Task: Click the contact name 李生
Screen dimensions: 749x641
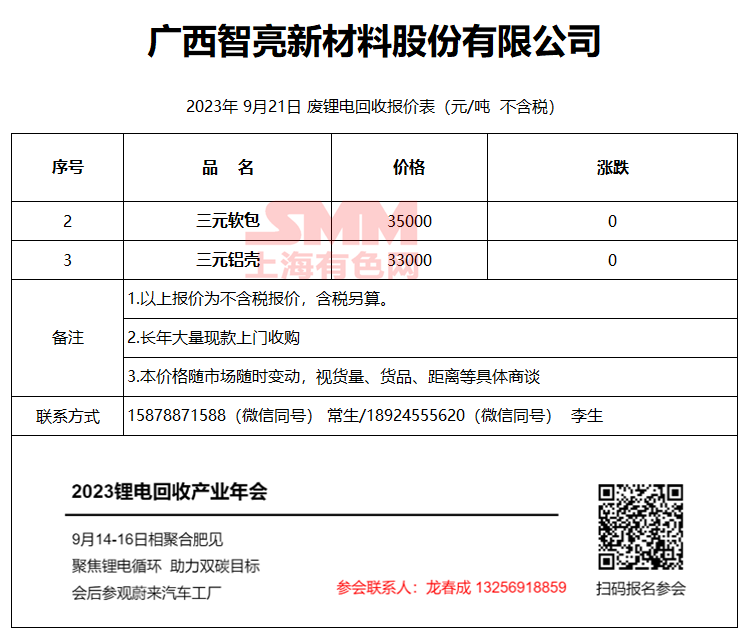Action: pos(587,416)
